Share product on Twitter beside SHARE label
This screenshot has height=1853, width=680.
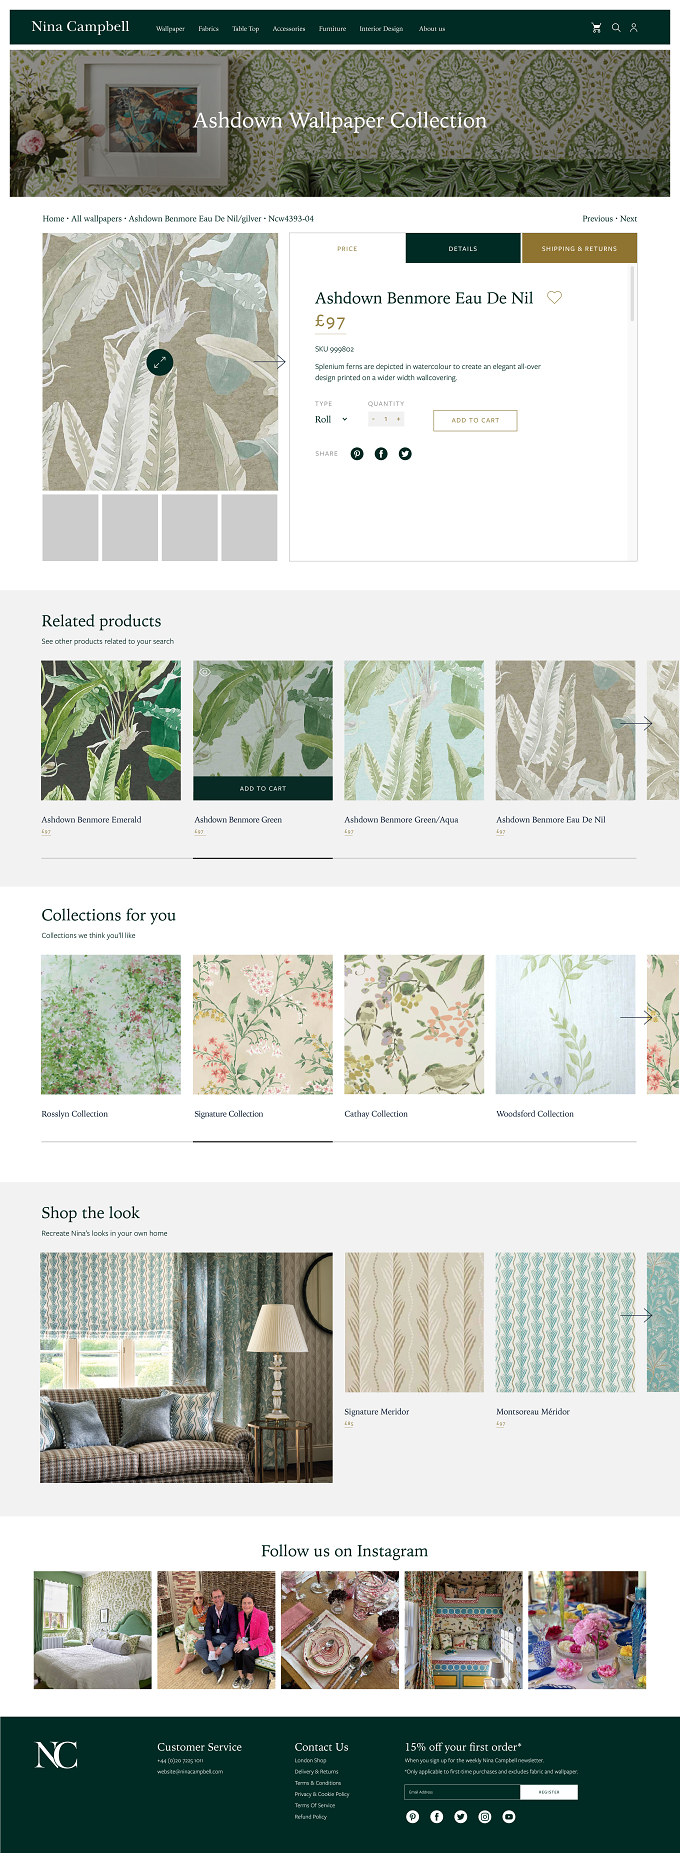[405, 454]
